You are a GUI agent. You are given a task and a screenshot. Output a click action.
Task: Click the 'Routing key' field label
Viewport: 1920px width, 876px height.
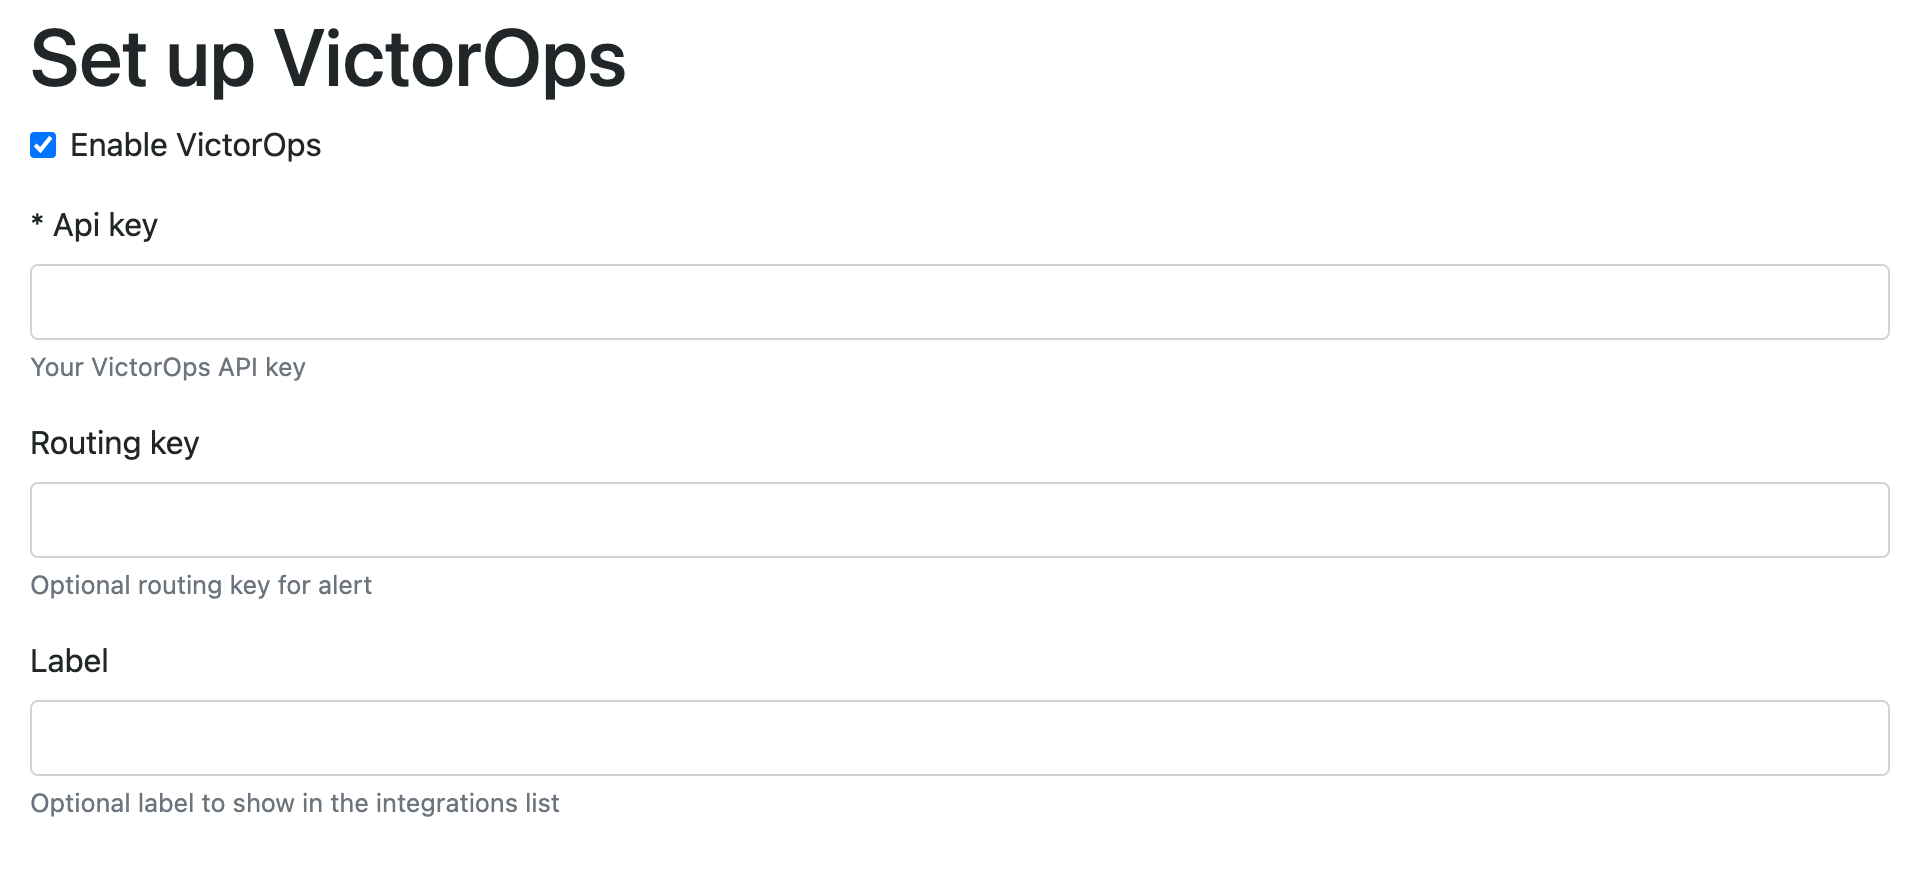point(115,443)
